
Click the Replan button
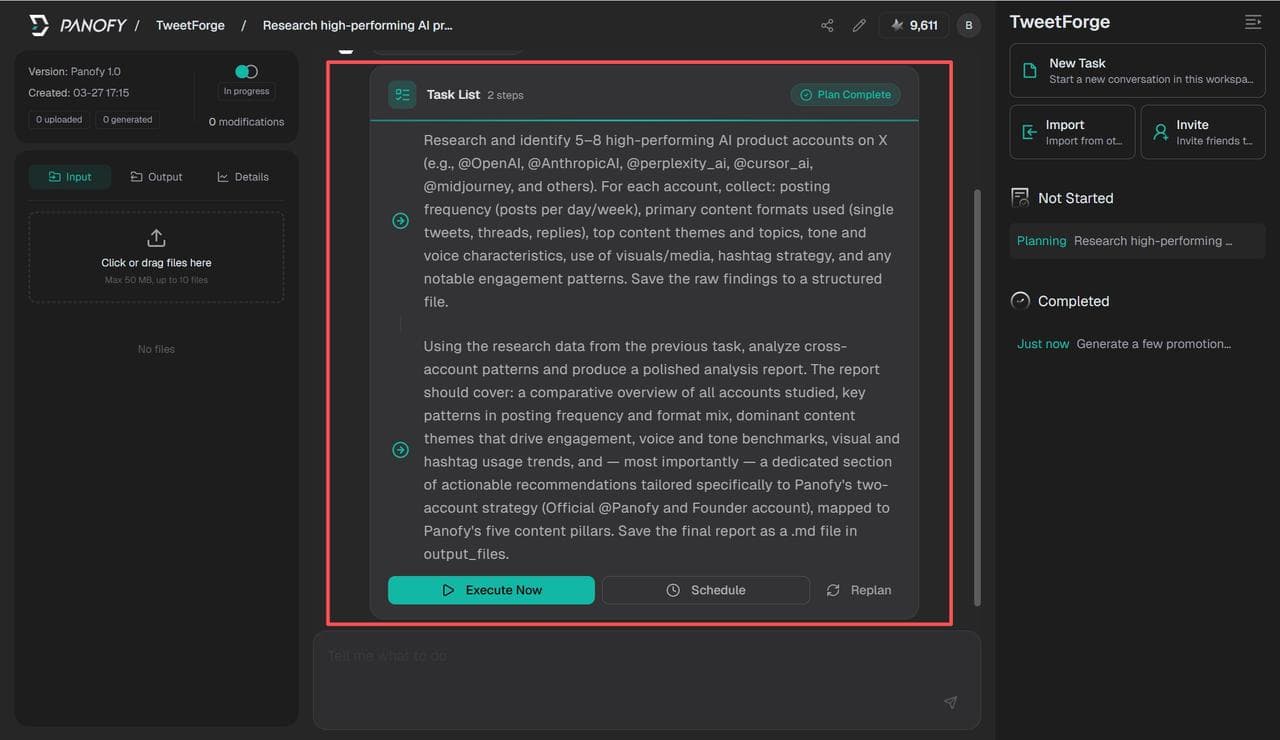[859, 590]
